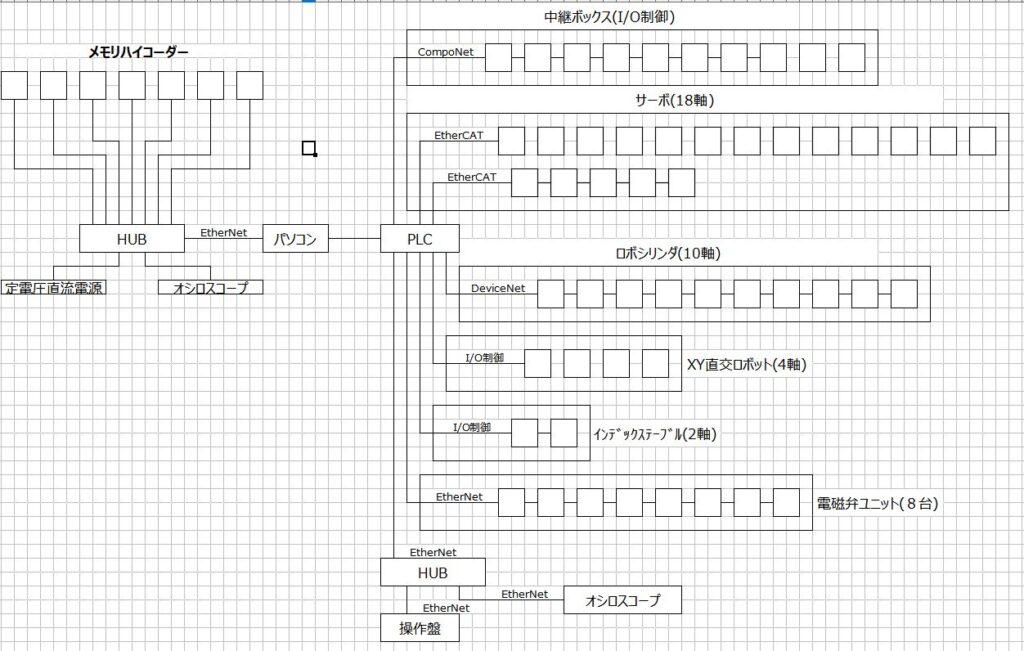Select first servo box after lower EtherCAT
1024x651 pixels.
[x=524, y=183]
